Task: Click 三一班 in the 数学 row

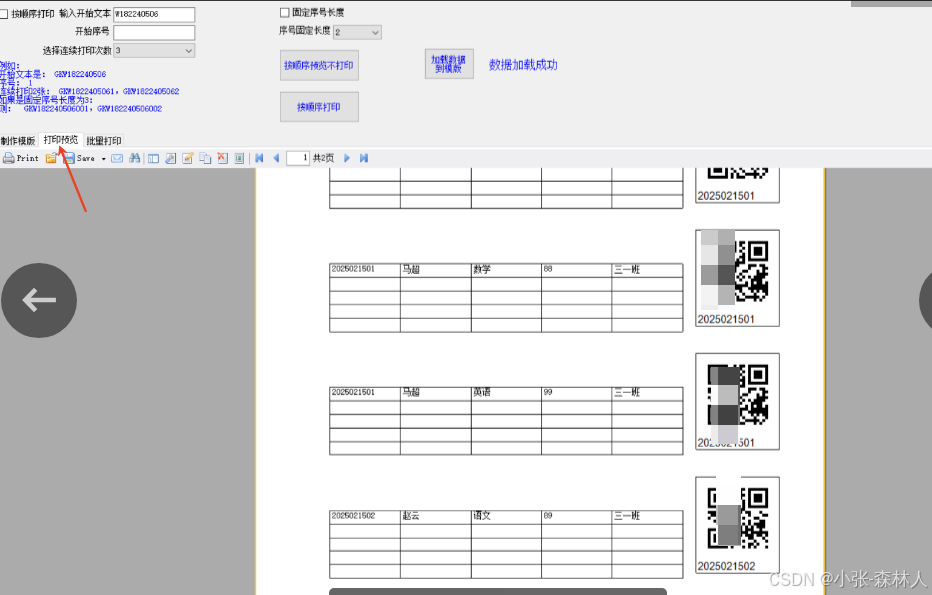Action: (x=647, y=270)
